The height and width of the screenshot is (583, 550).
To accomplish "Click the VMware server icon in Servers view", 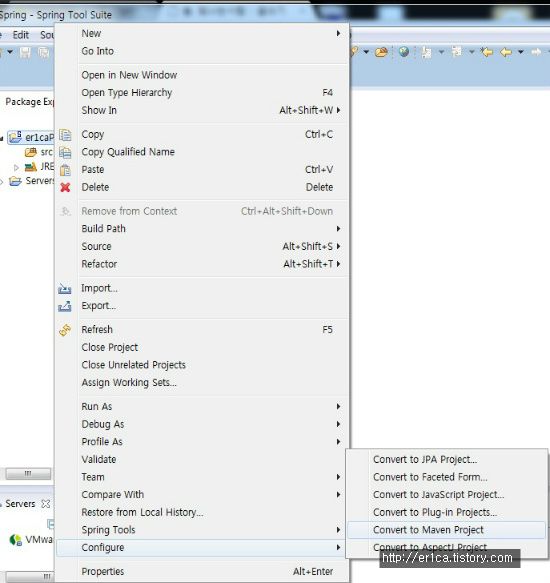I will pyautogui.click(x=16, y=539).
